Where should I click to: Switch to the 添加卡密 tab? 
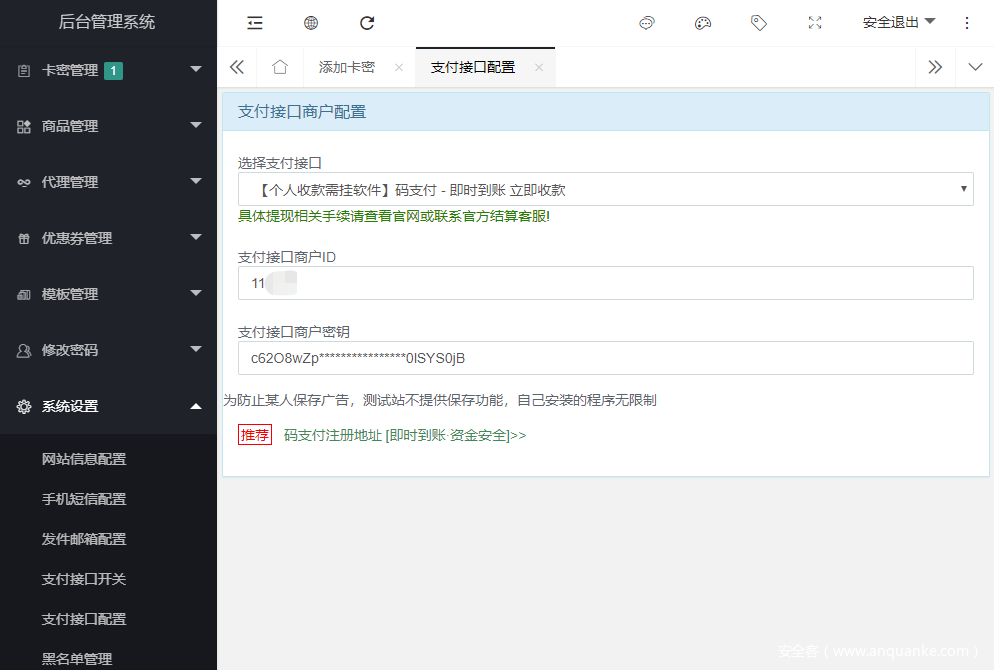[347, 67]
